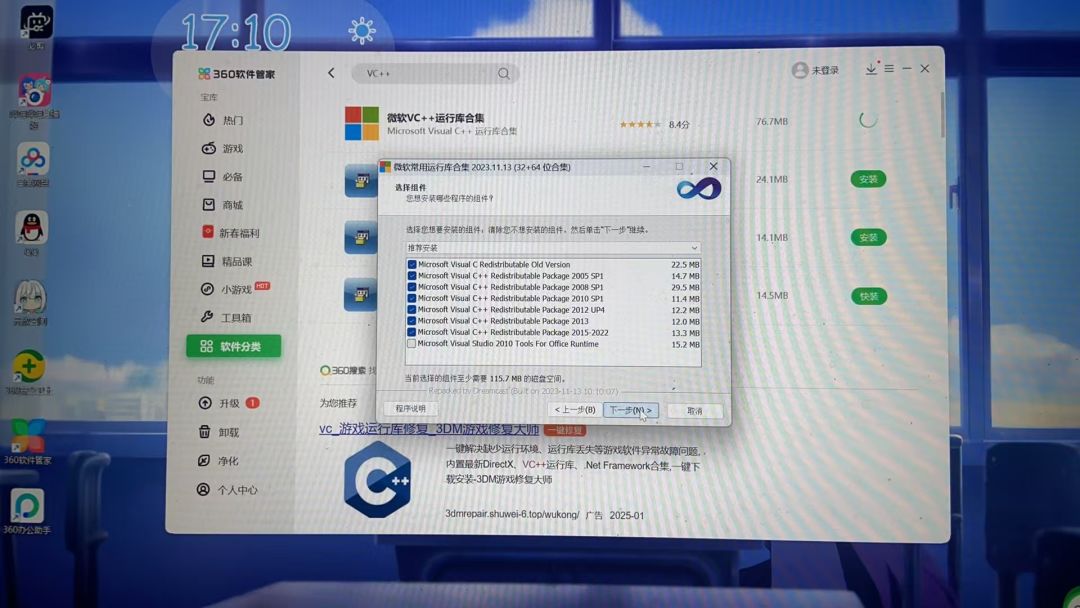Open the 360软件管家 desktop shortcut

(x=28, y=437)
